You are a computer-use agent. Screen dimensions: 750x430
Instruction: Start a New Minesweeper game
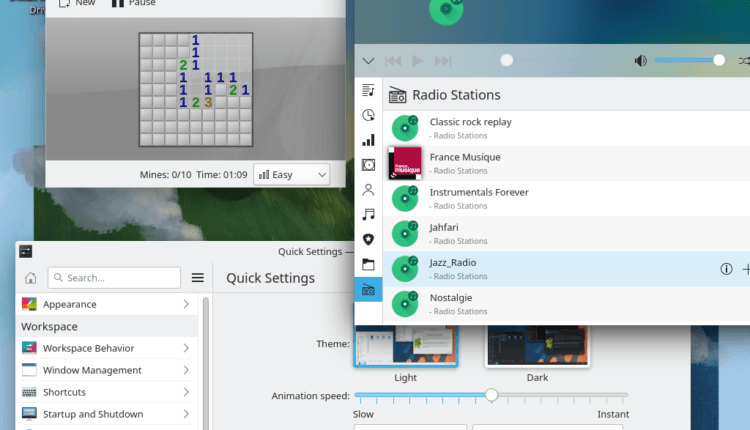pos(77,3)
